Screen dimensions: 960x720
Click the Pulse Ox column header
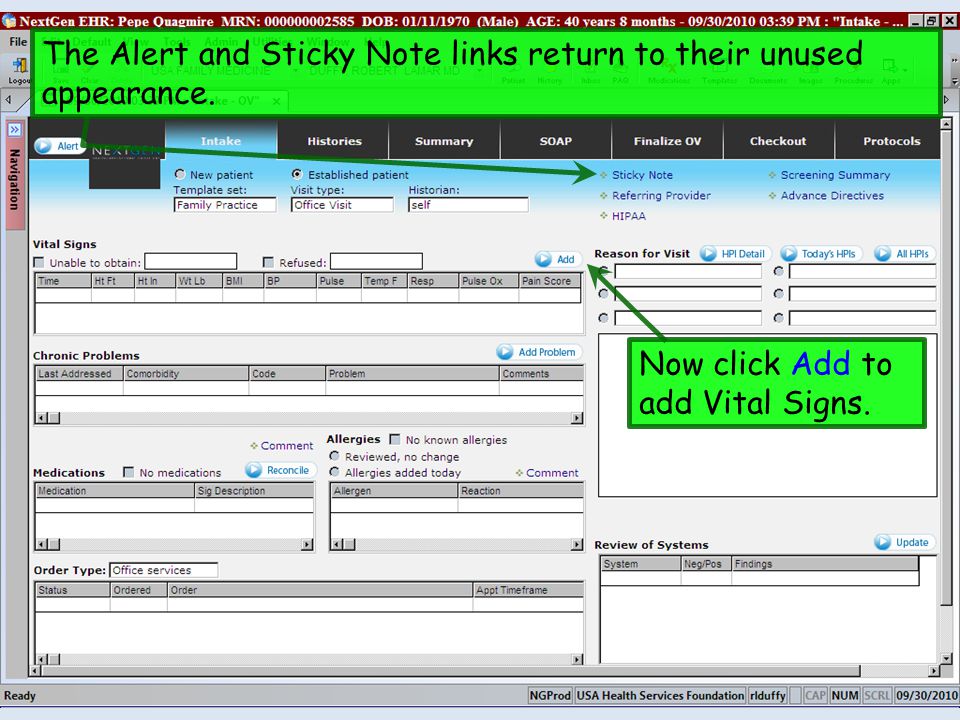pos(488,281)
